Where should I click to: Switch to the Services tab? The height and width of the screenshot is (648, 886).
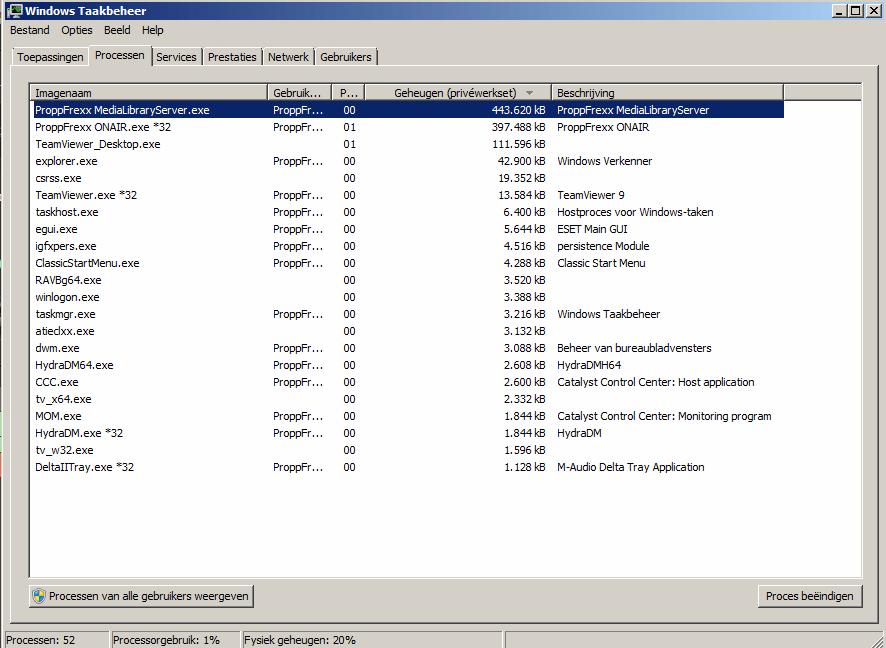click(176, 57)
